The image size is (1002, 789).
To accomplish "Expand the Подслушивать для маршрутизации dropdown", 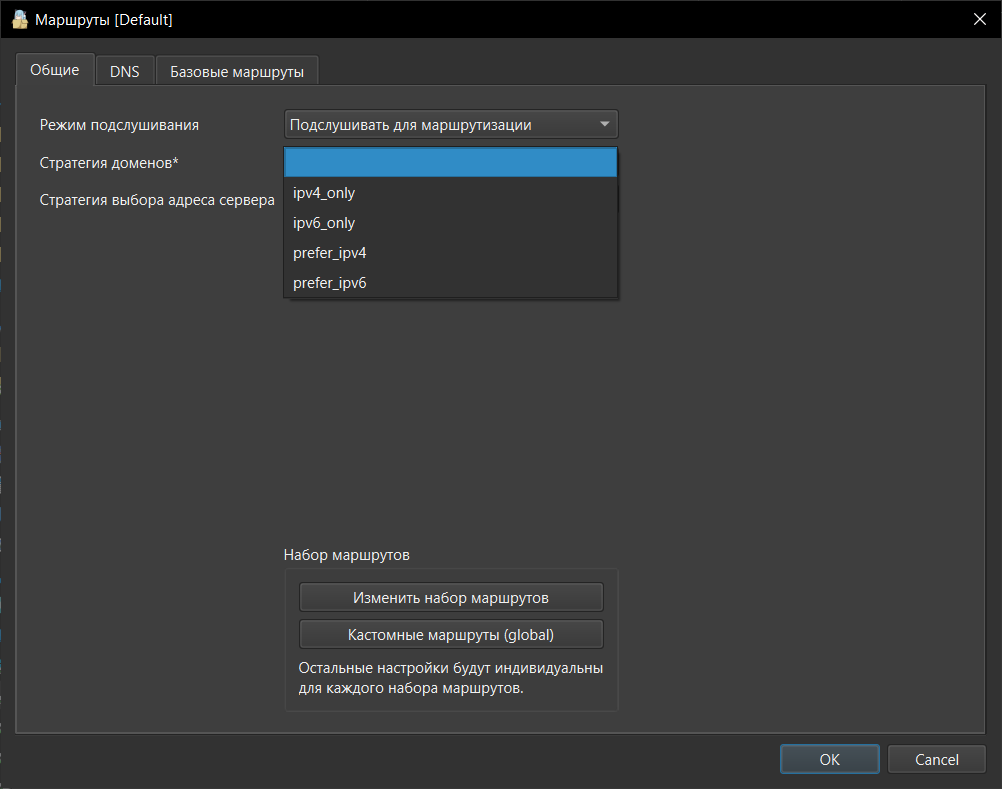I will [x=451, y=125].
